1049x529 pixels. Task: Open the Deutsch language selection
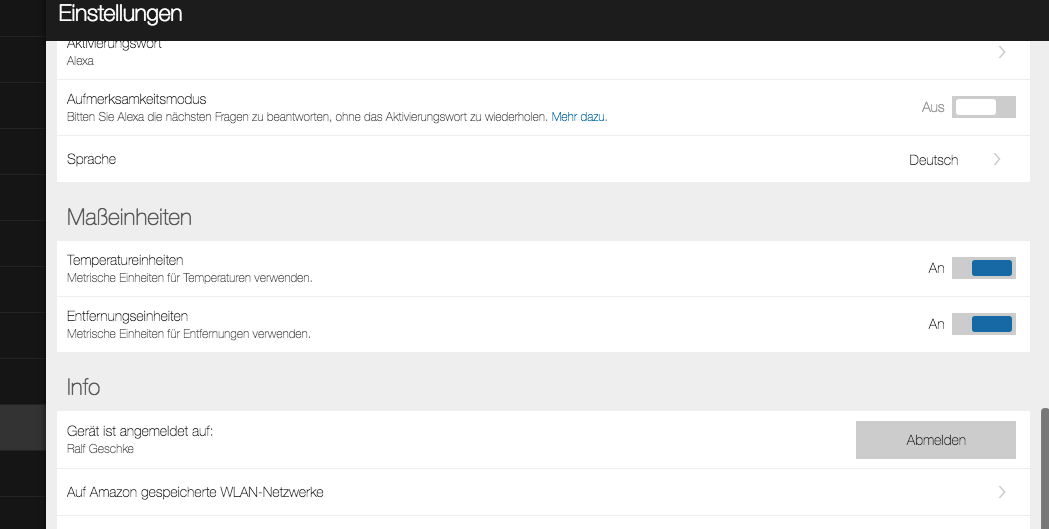click(933, 160)
